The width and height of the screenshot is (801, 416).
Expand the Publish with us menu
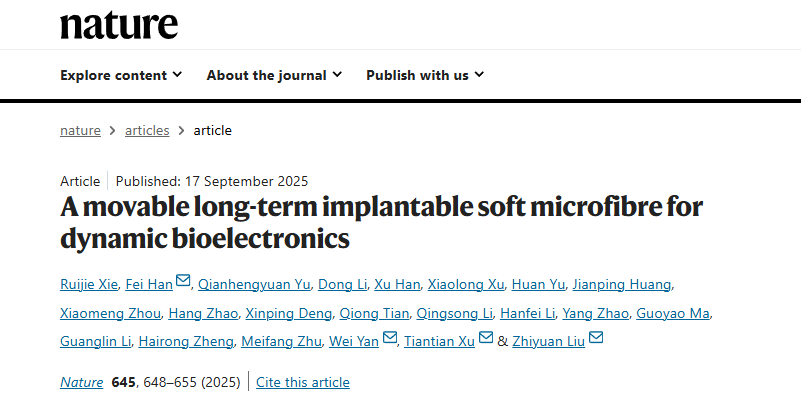click(425, 75)
